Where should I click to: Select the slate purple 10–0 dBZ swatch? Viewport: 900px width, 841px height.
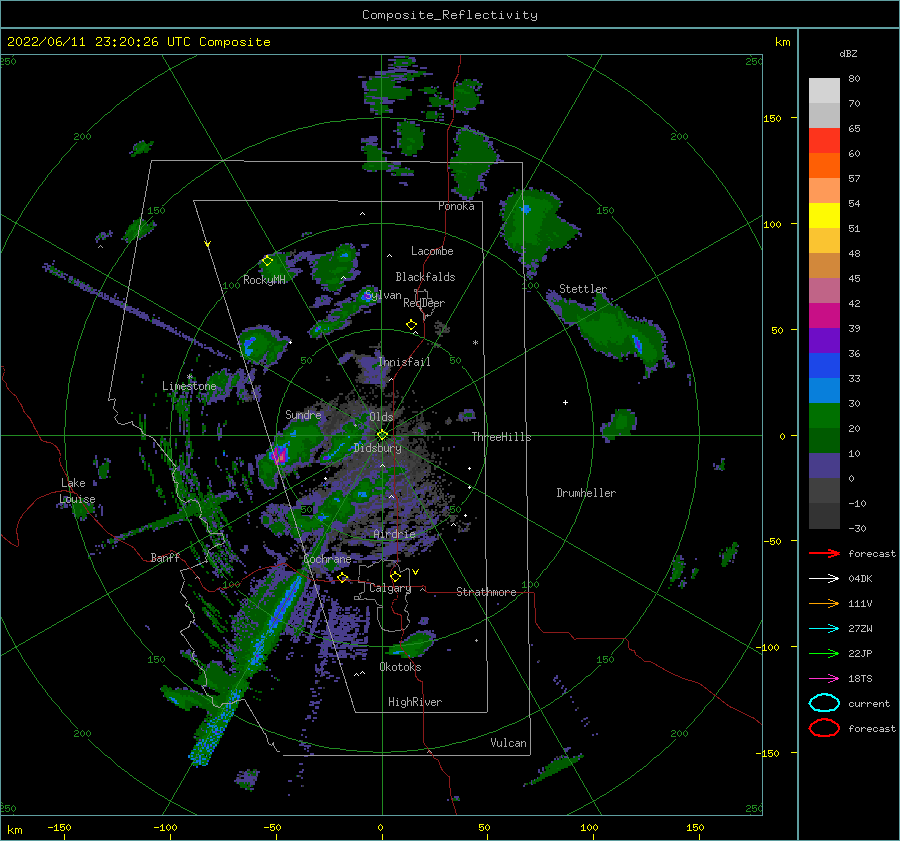824,466
